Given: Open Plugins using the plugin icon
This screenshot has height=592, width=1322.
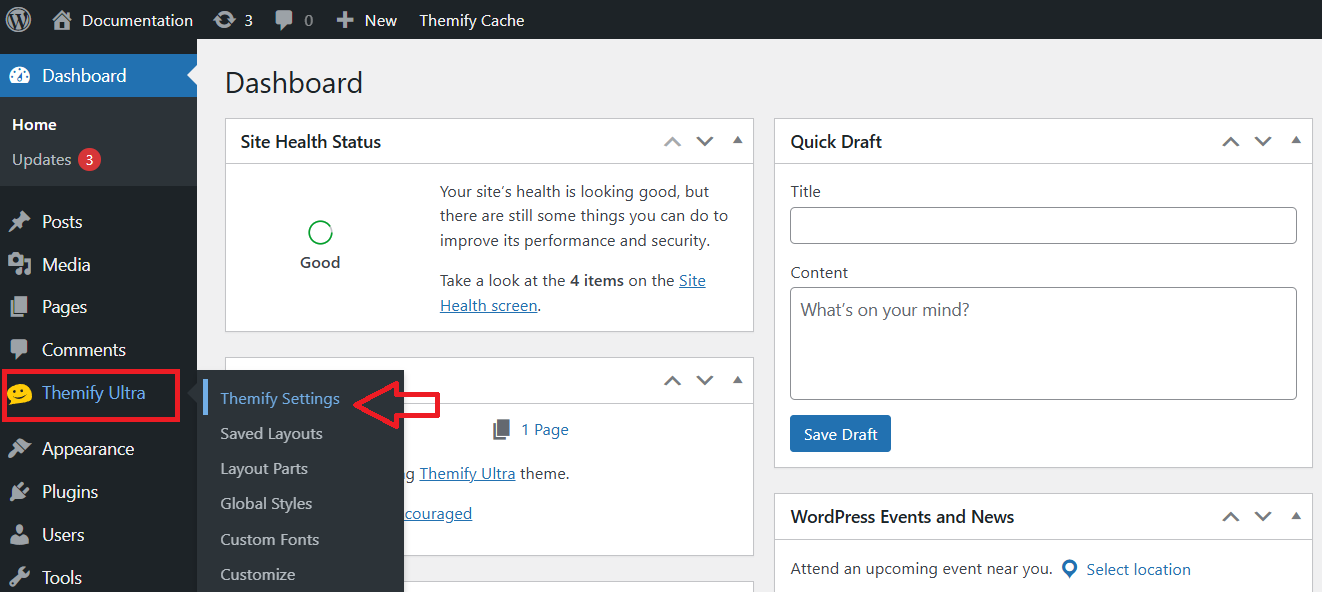Looking at the screenshot, I should click(x=20, y=491).
